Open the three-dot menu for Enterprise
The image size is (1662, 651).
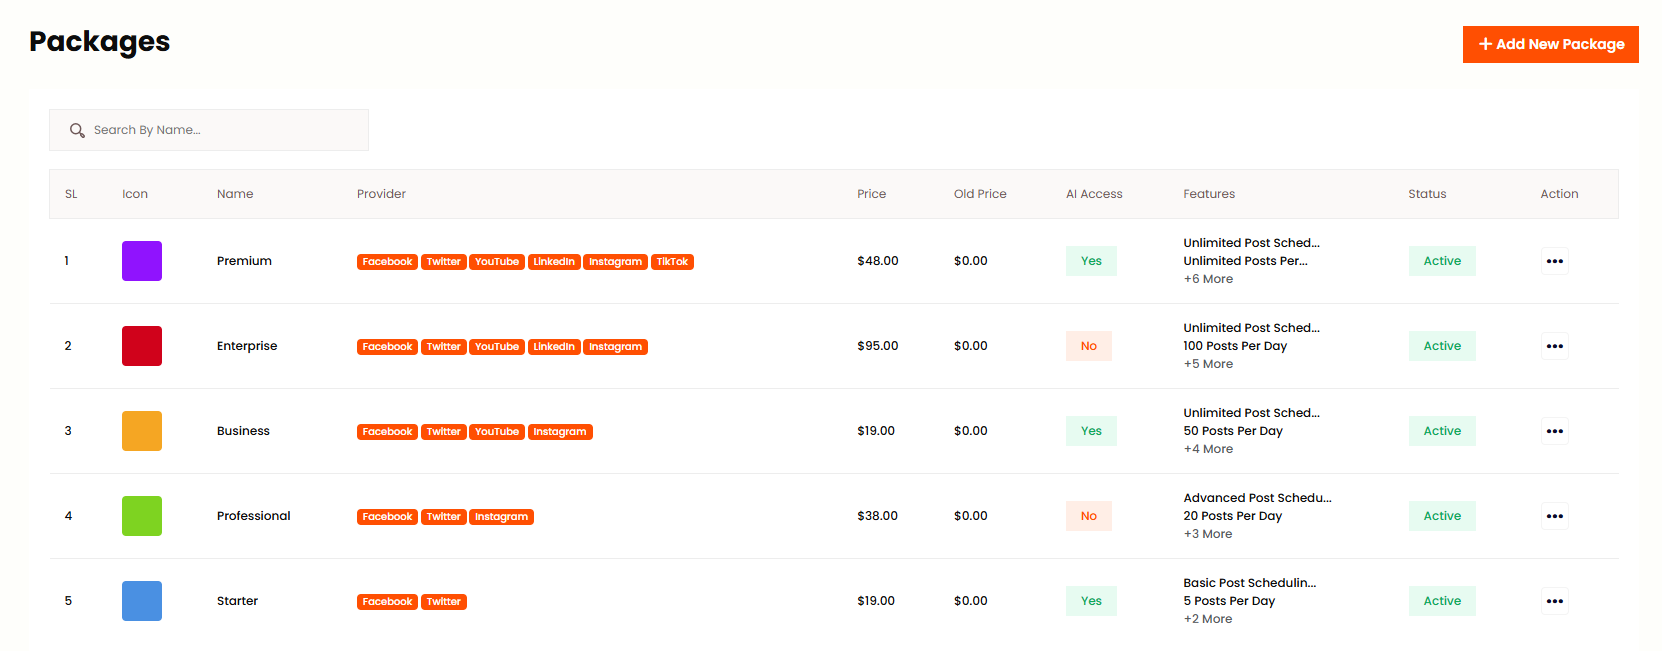(1554, 346)
